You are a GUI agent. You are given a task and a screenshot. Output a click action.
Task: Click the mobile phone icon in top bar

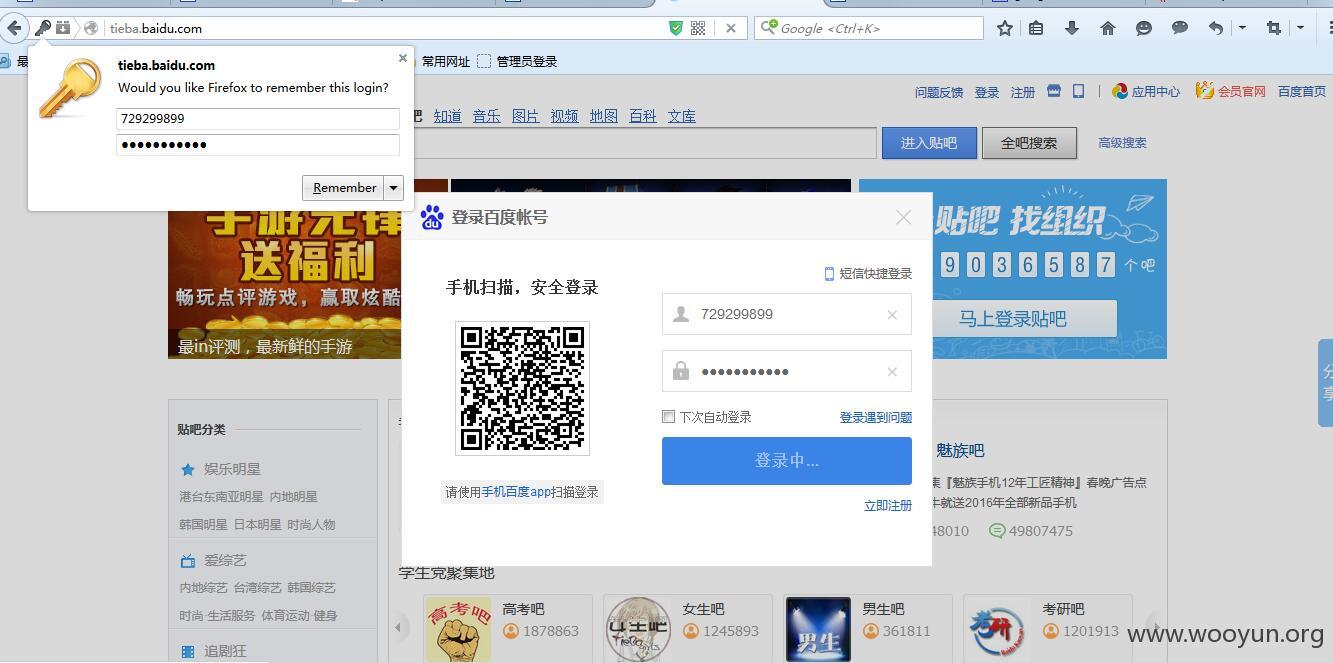(x=1079, y=91)
